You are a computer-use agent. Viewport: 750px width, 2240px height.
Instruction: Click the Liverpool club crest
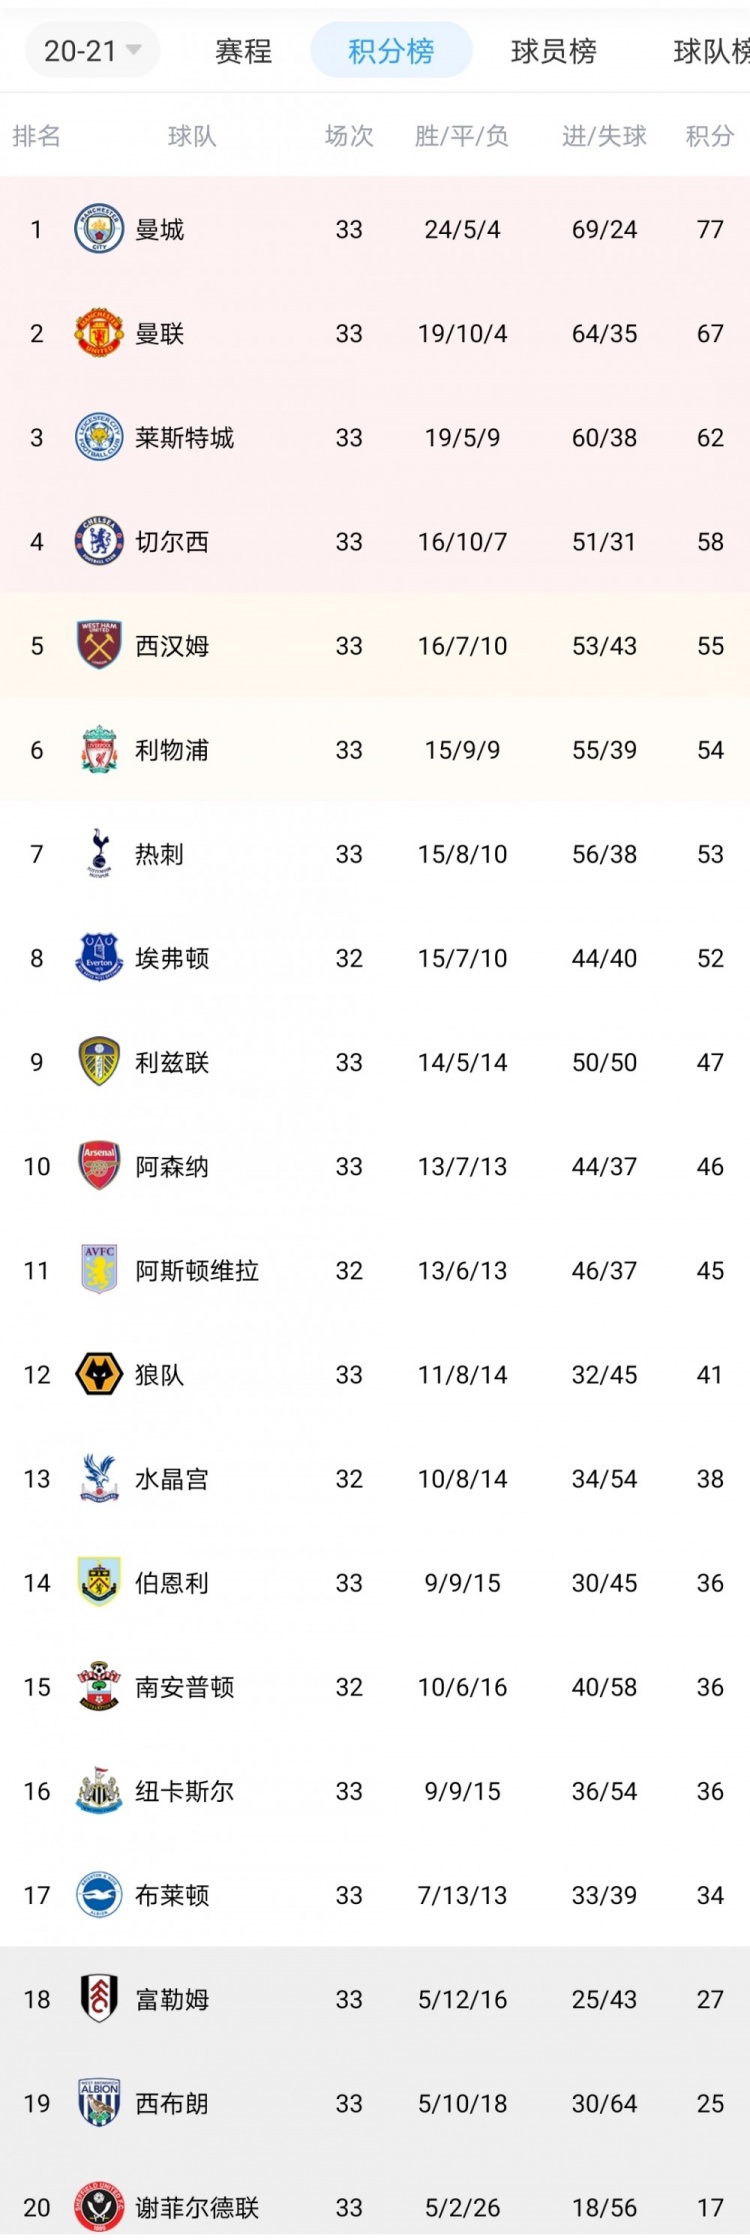point(97,749)
